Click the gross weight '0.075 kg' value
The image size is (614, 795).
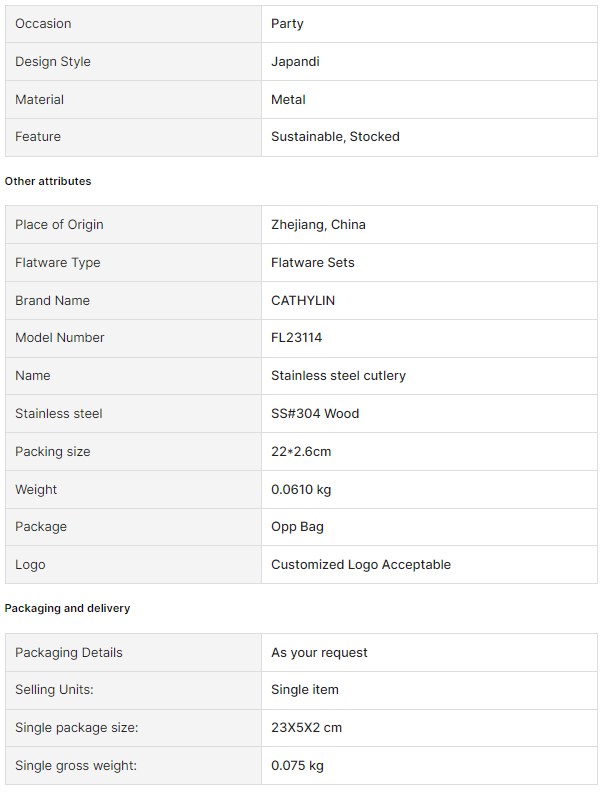pos(297,766)
